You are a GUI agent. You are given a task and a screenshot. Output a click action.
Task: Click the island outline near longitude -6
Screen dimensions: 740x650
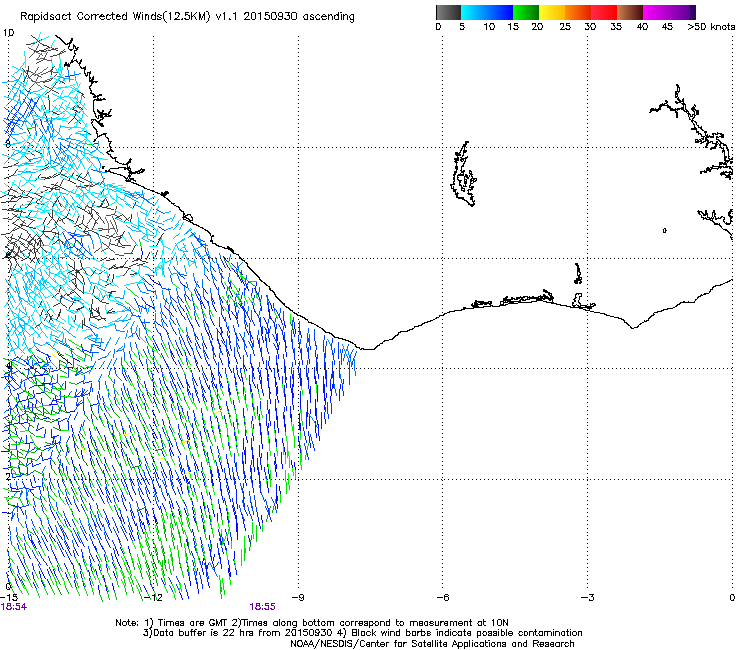[x=463, y=174]
